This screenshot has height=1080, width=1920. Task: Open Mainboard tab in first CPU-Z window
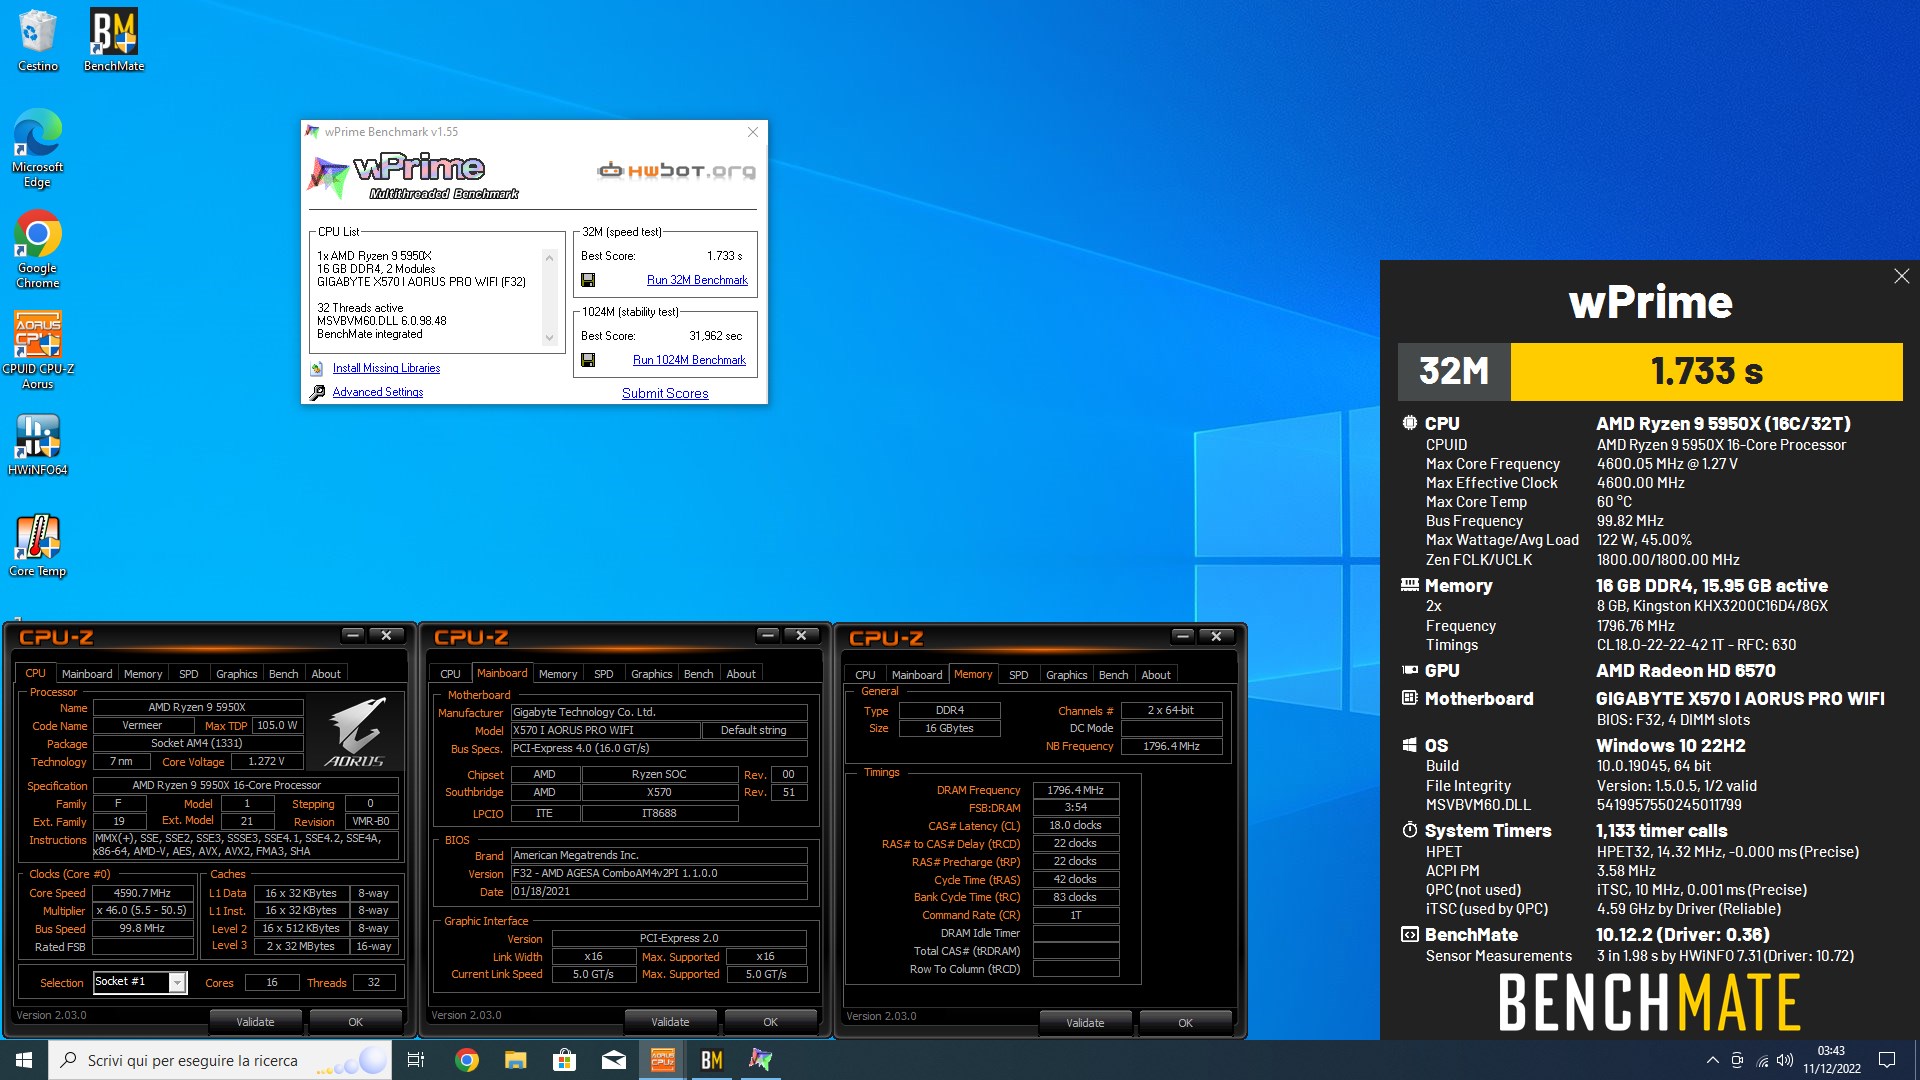pos(87,674)
